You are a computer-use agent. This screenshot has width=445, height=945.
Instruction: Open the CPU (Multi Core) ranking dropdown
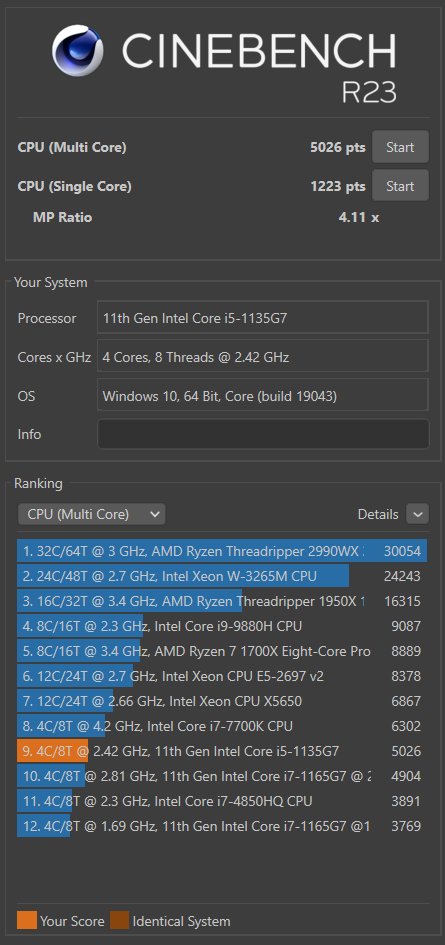[92, 514]
